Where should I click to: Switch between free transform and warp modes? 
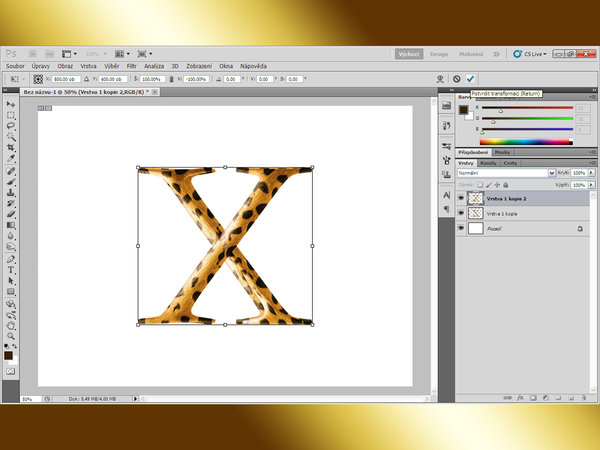point(441,78)
